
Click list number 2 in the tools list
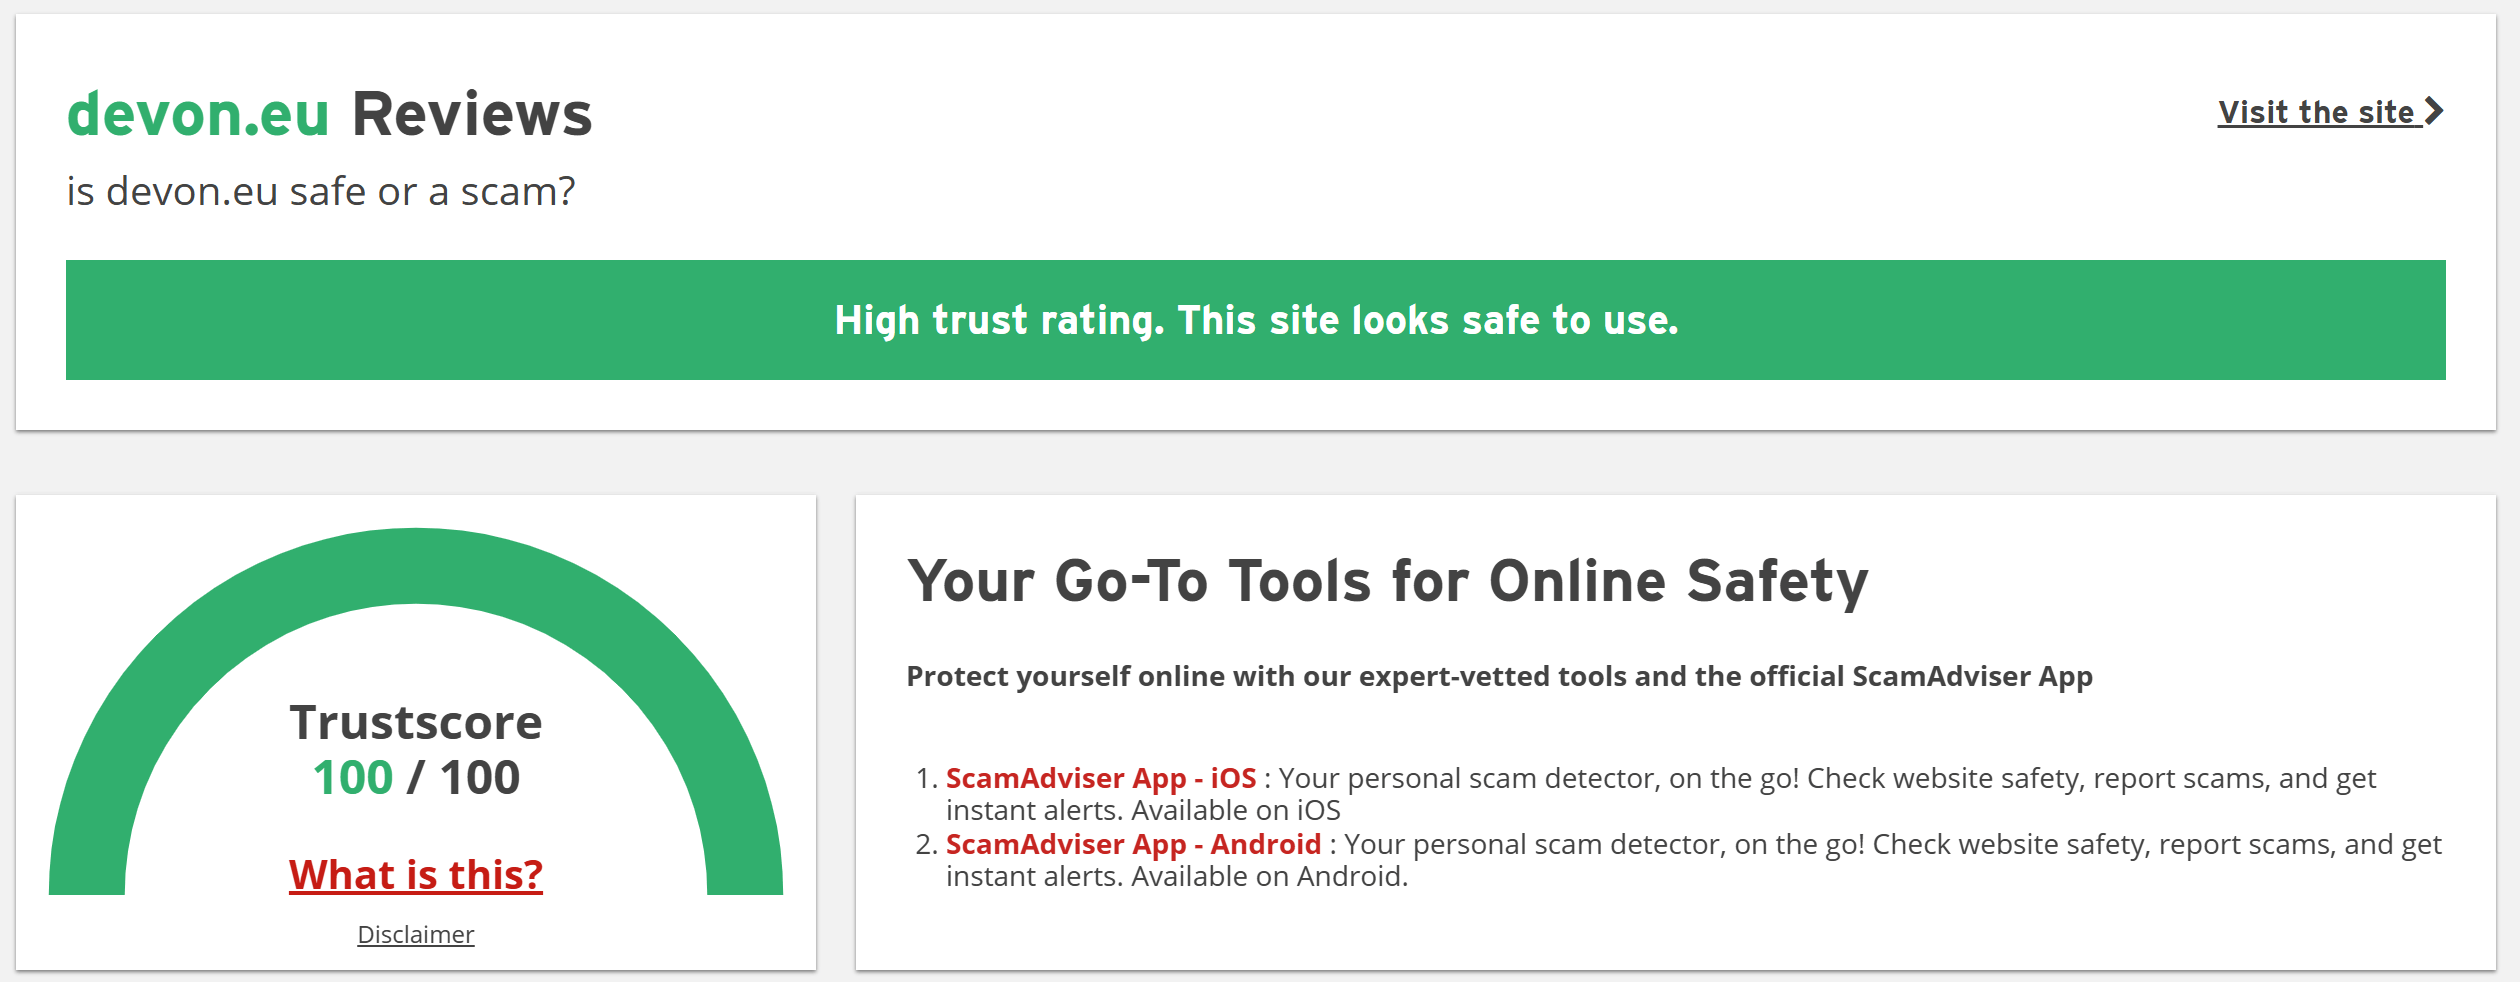tap(926, 844)
